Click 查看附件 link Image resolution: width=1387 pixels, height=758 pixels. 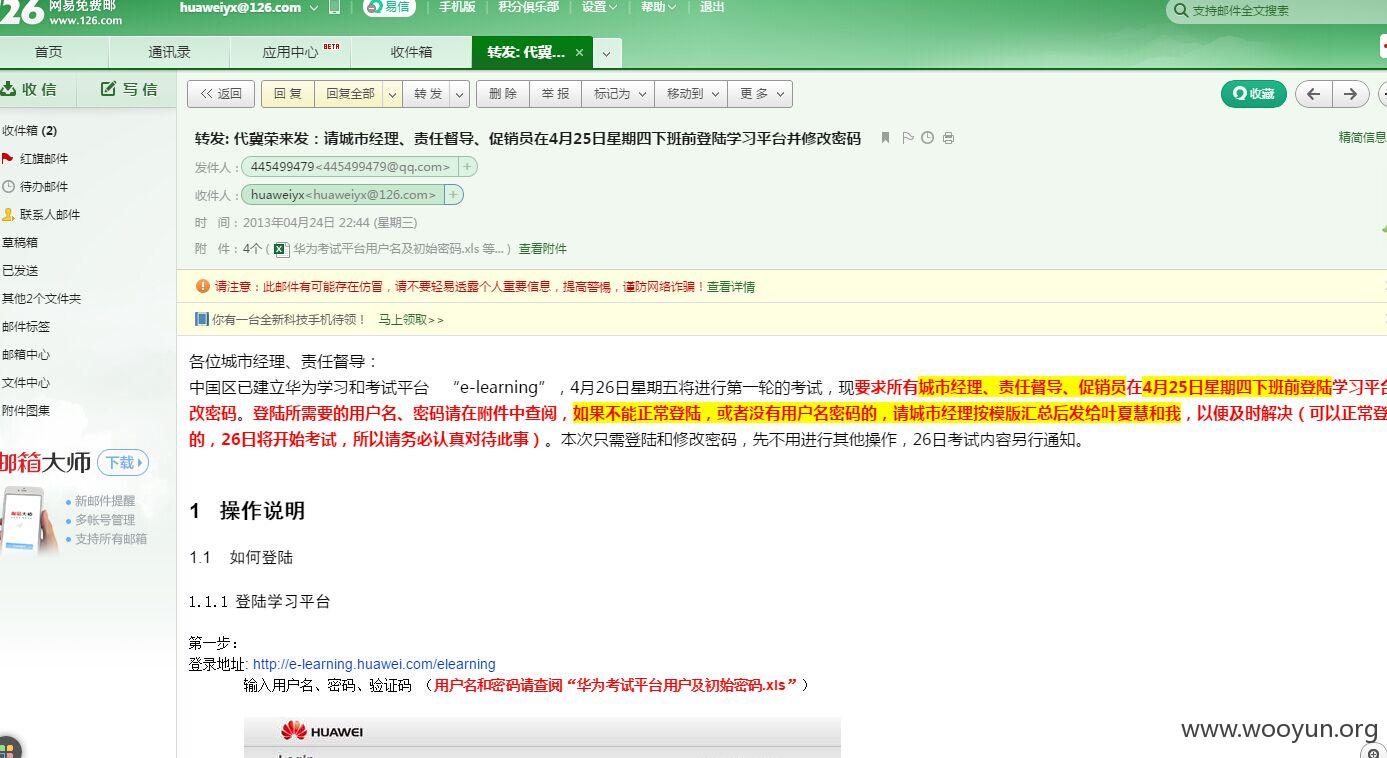pos(542,249)
